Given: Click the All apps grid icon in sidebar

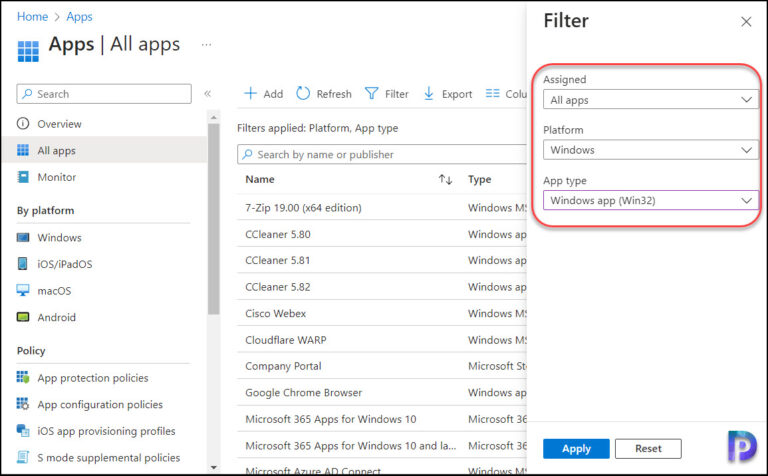Looking at the screenshot, I should coord(23,150).
